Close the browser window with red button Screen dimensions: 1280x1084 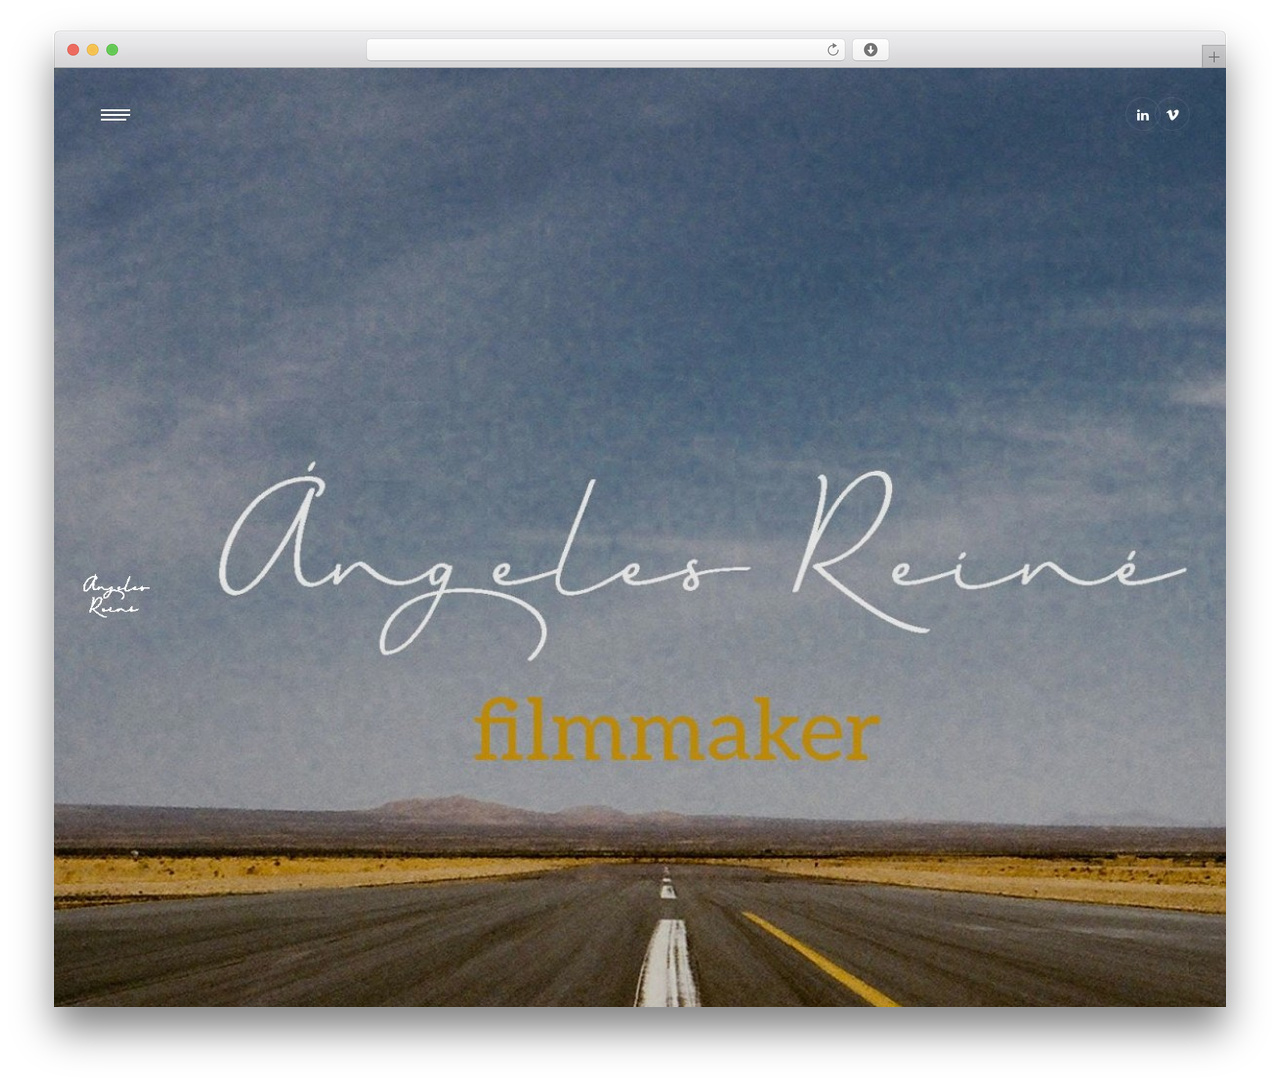[x=73, y=50]
